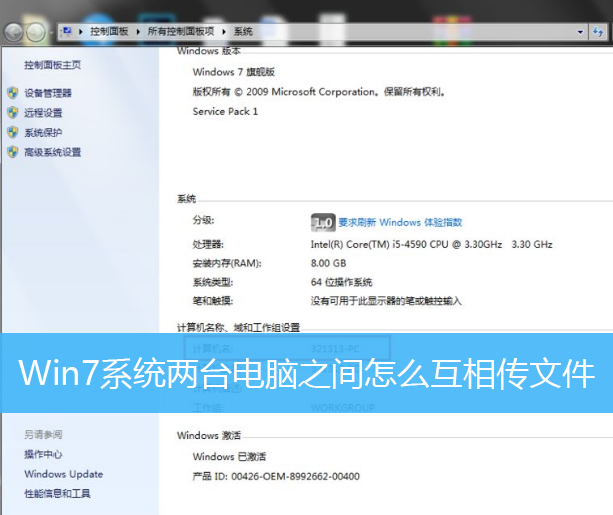Open 操作中心 in the sidebar

coord(43,454)
